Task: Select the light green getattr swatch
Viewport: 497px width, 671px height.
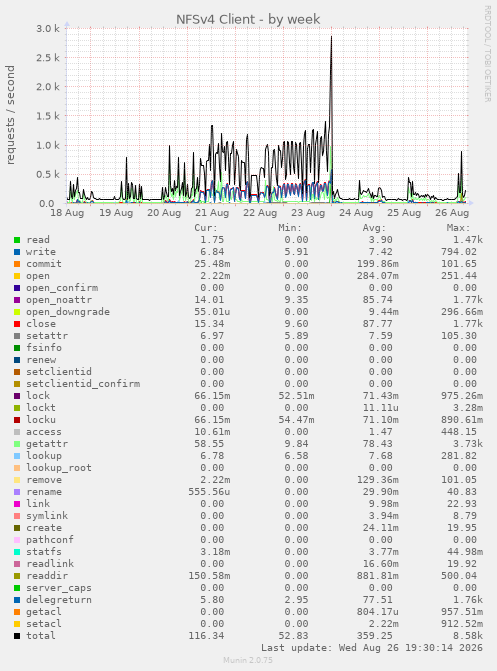Action: tap(17, 444)
